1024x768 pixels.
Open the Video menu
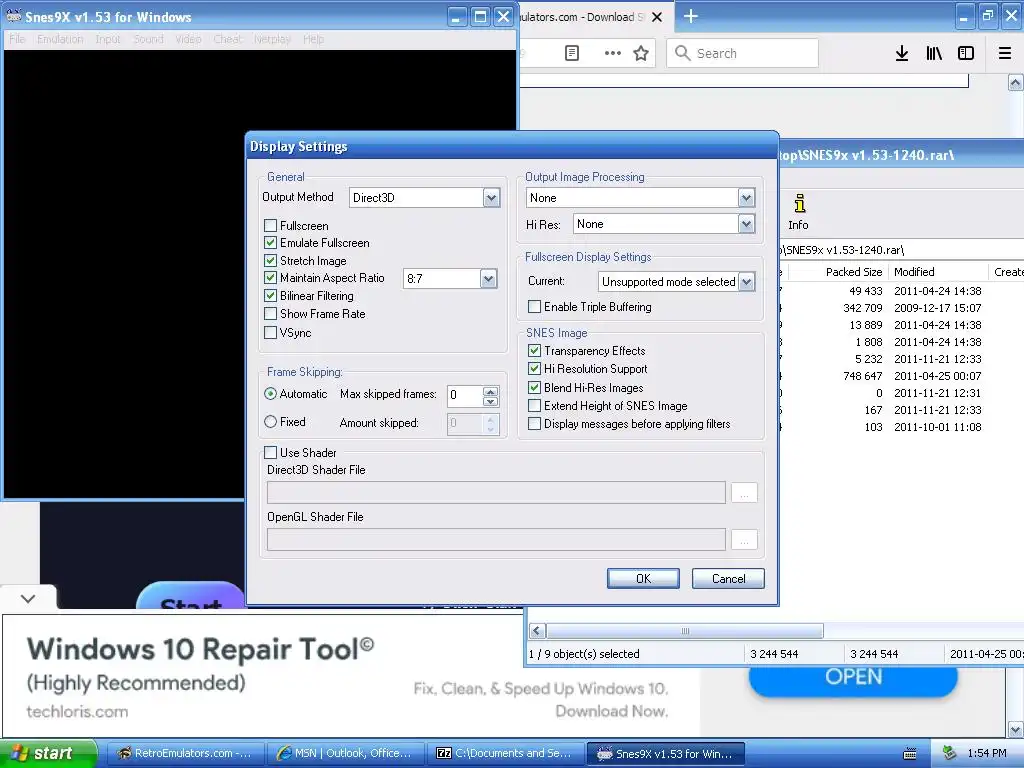point(188,39)
